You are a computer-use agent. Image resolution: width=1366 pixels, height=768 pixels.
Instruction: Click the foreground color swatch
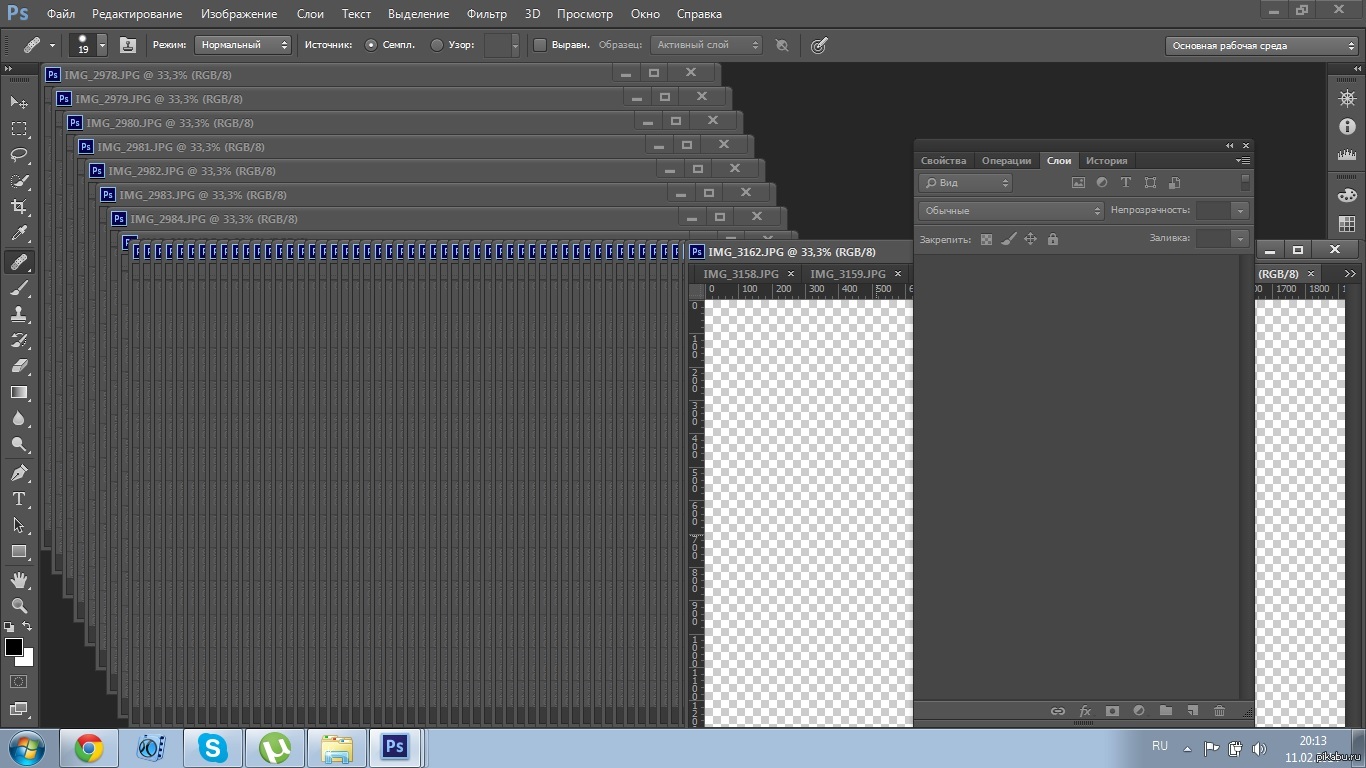point(14,647)
